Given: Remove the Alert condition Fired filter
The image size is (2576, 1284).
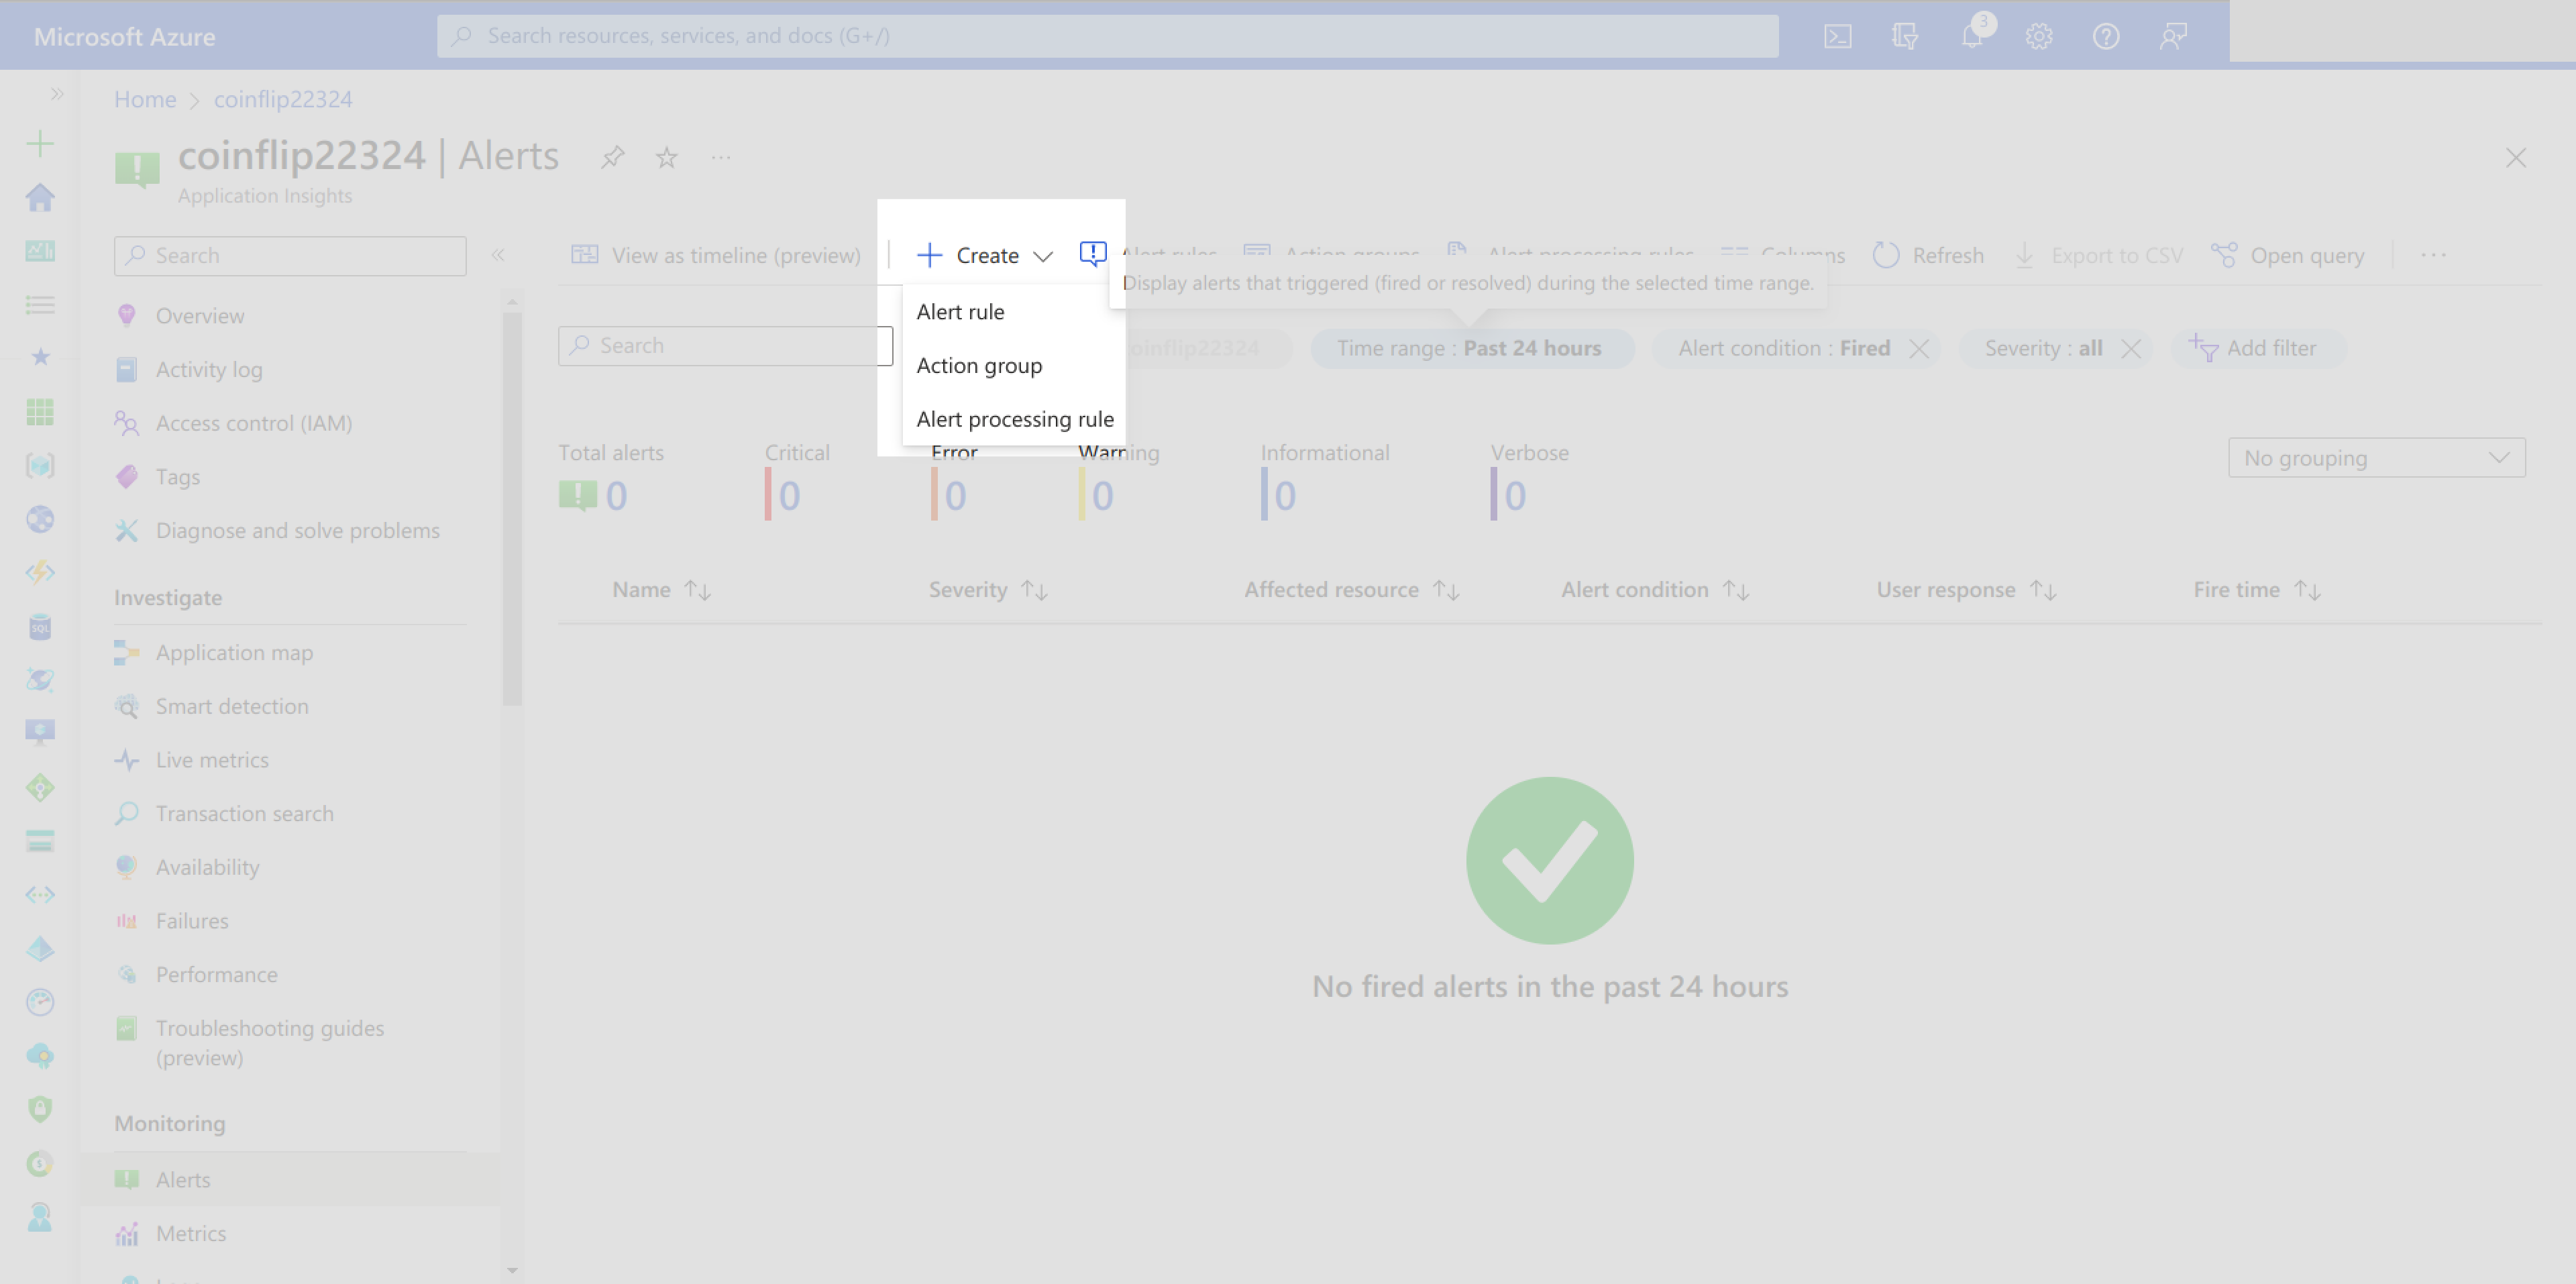Looking at the screenshot, I should [x=1918, y=348].
